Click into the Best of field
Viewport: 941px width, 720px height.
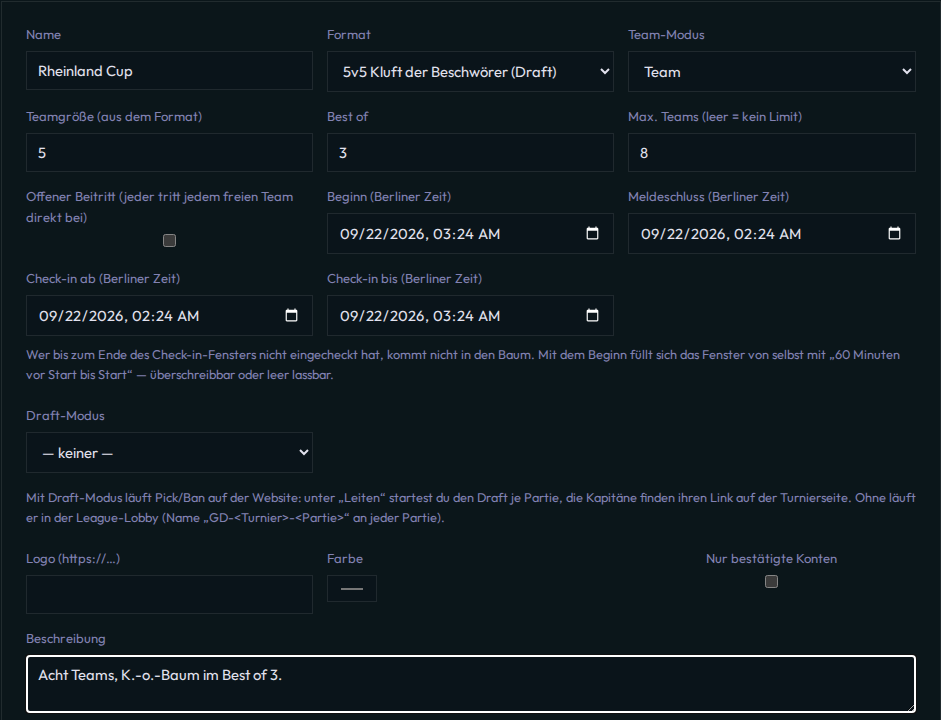click(x=470, y=152)
